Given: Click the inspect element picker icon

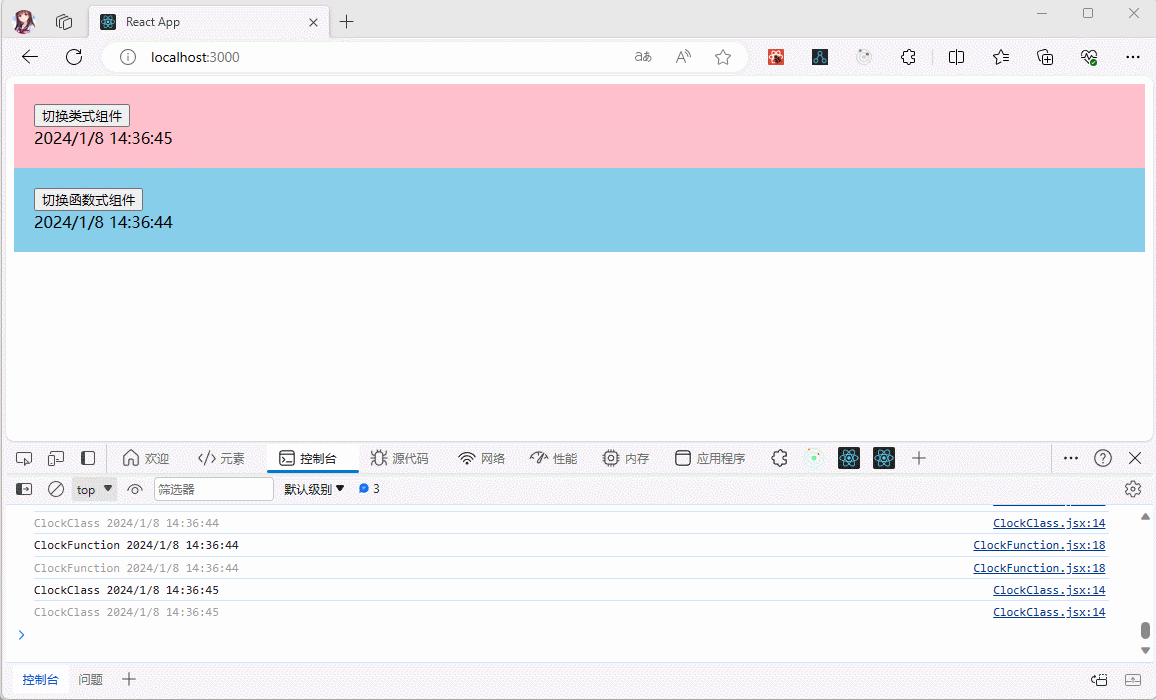Looking at the screenshot, I should pos(24,458).
